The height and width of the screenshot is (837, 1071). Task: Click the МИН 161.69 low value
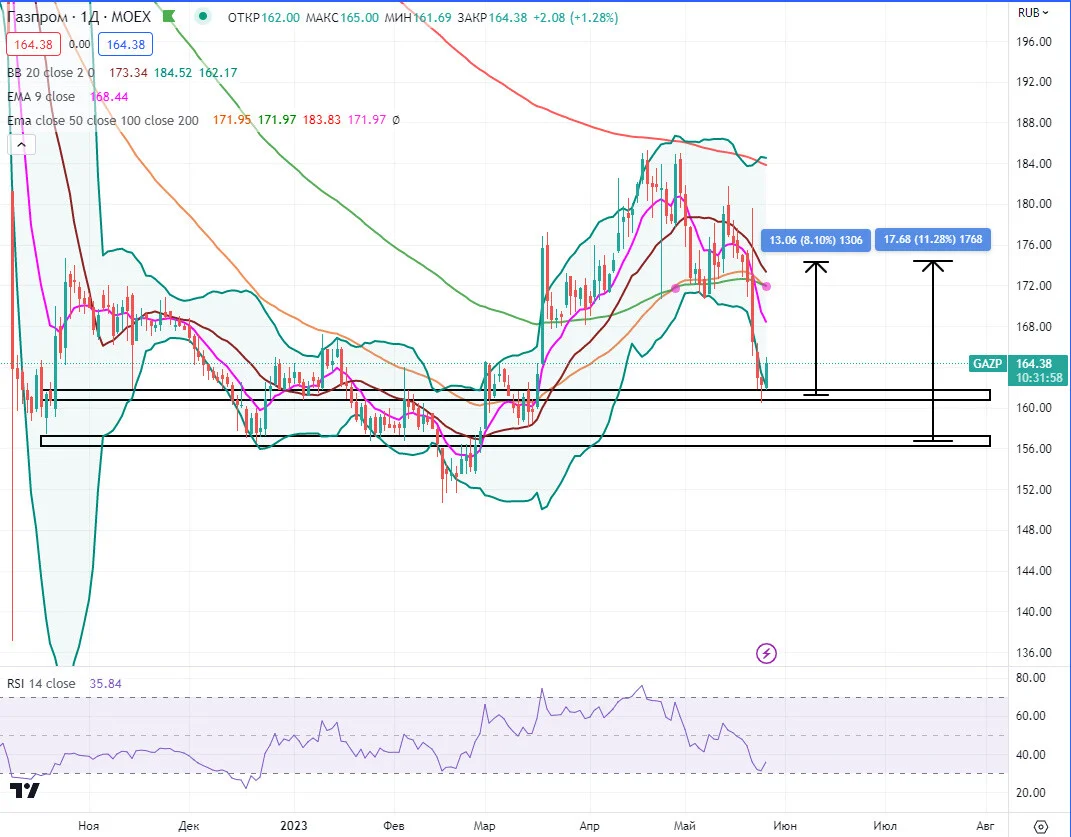pyautogui.click(x=418, y=17)
